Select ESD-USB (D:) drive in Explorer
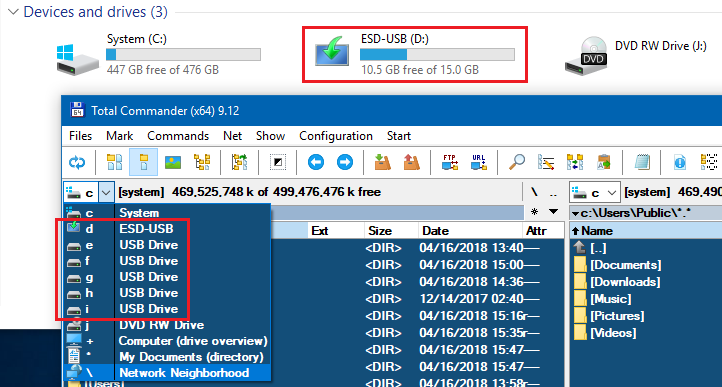 tap(414, 54)
